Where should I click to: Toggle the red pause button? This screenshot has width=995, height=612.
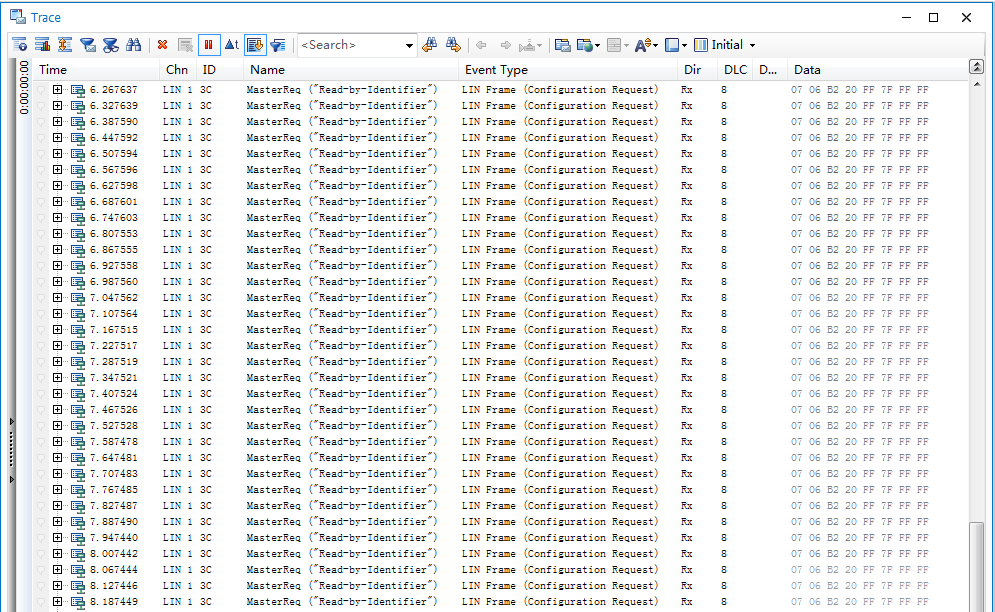tap(208, 45)
